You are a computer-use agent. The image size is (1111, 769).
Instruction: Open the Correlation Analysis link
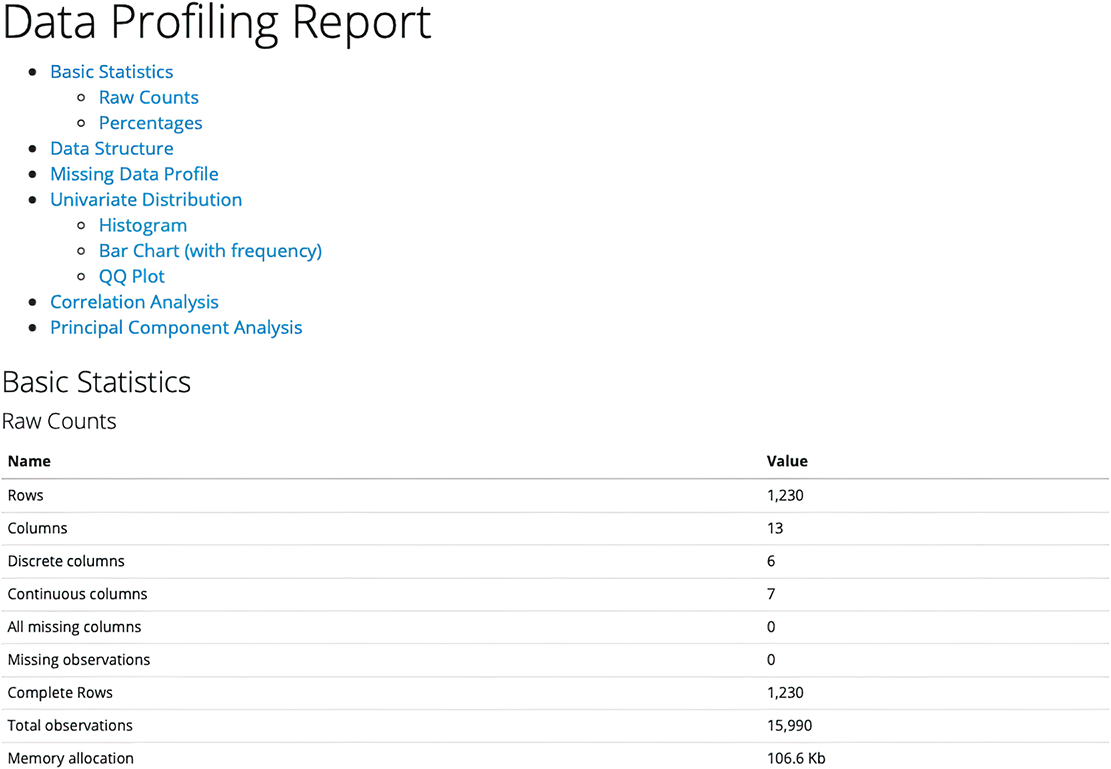pyautogui.click(x=134, y=302)
